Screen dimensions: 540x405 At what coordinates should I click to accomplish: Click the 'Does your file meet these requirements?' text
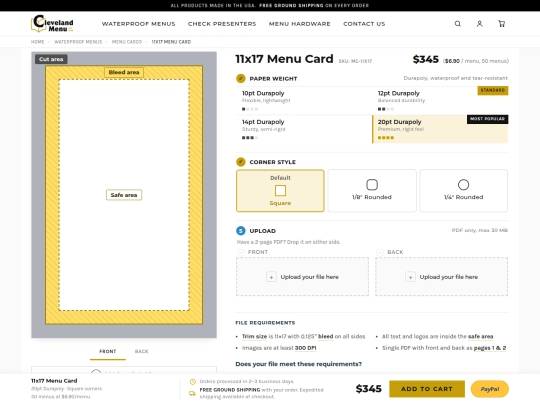coord(299,364)
